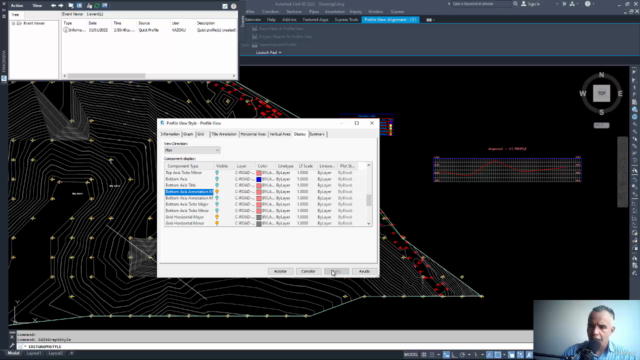Click the Event Viewer tree node icon
640x360 pixels.
coord(19,23)
